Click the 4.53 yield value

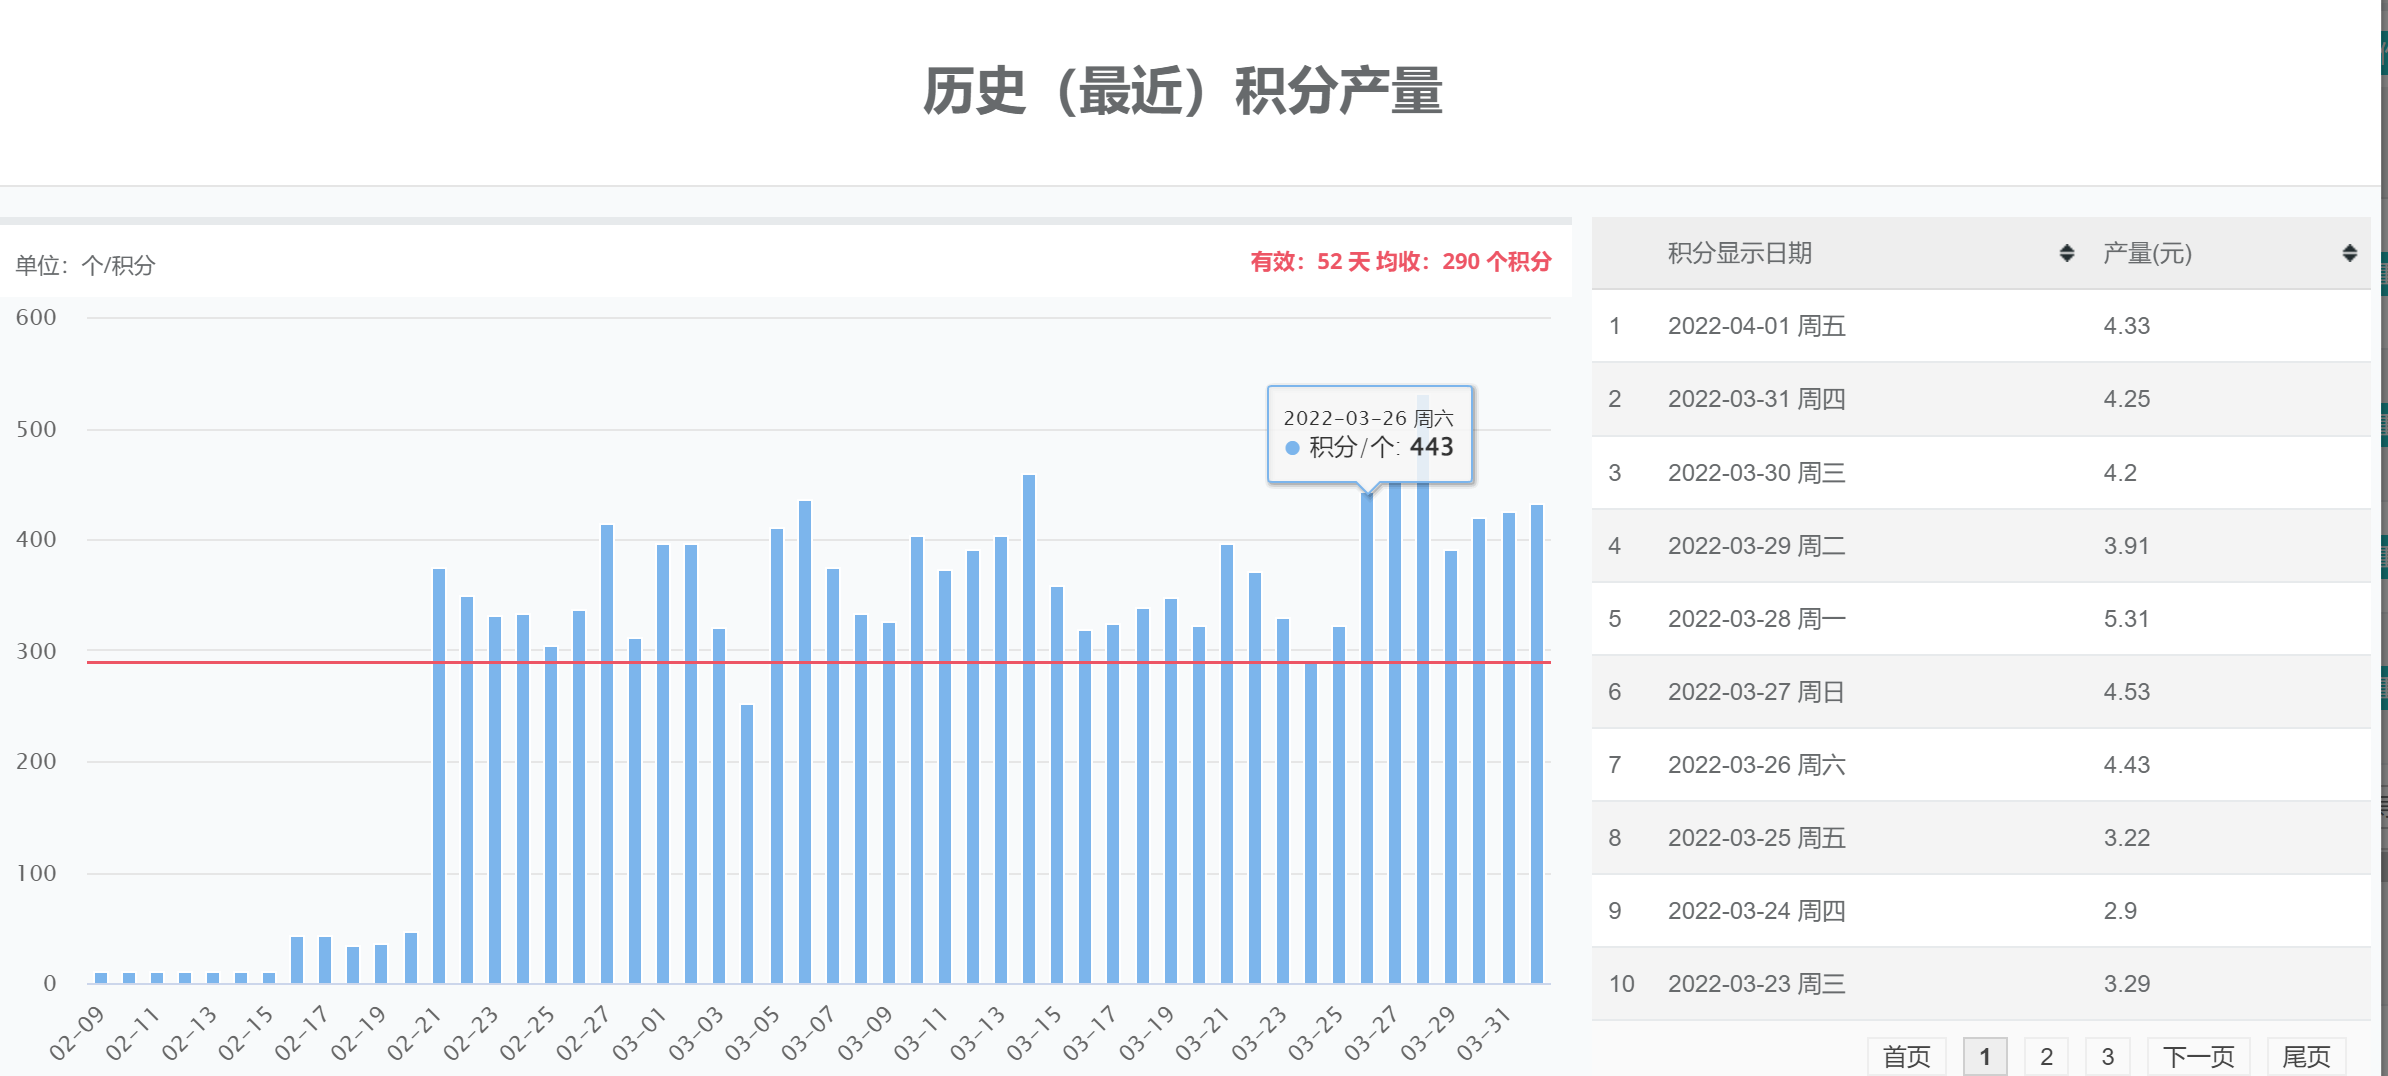(2126, 691)
